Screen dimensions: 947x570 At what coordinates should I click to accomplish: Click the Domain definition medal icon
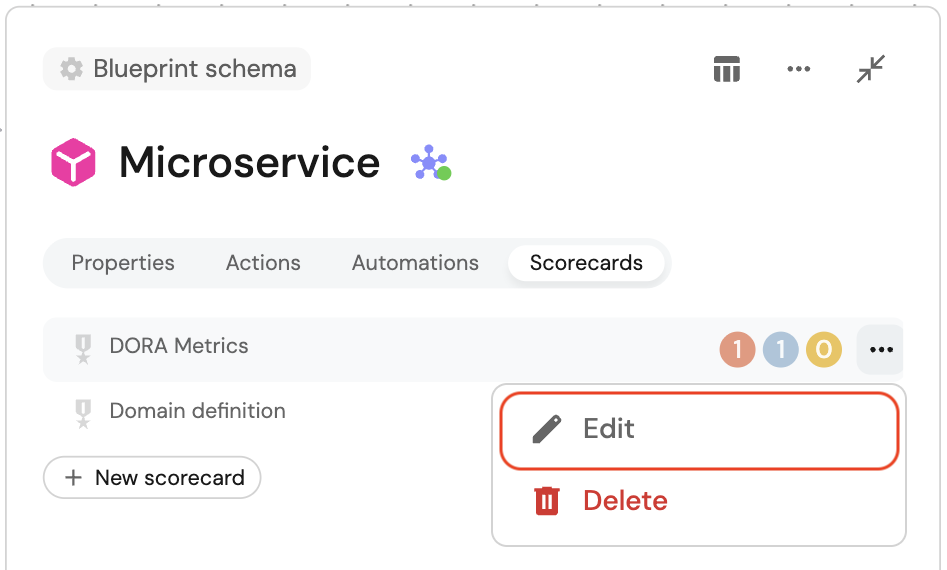pos(83,412)
